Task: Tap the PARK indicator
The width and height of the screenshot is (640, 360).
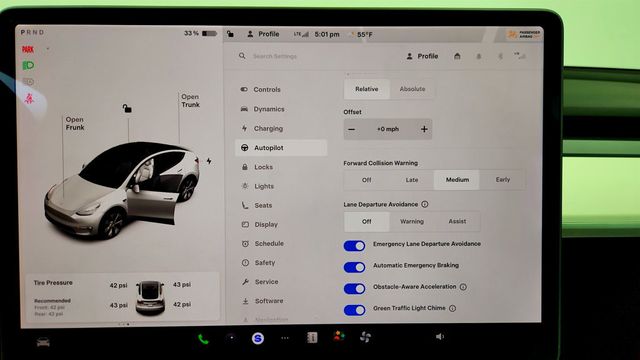Action: [x=28, y=49]
